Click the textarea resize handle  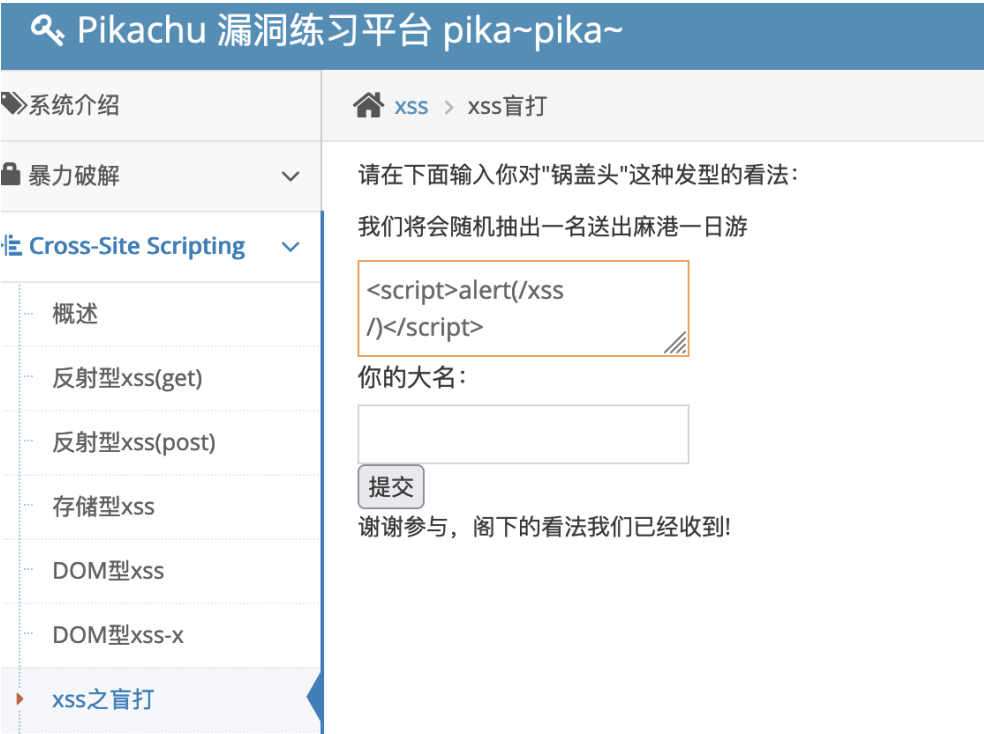click(676, 343)
